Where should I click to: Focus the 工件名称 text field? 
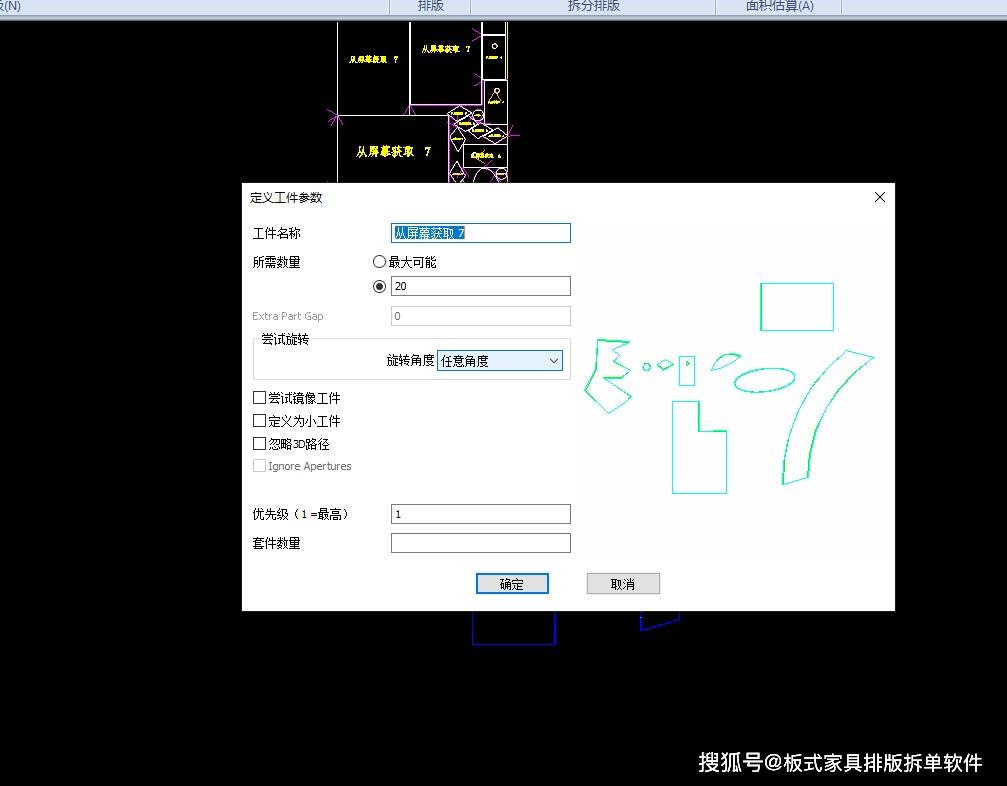[480, 233]
